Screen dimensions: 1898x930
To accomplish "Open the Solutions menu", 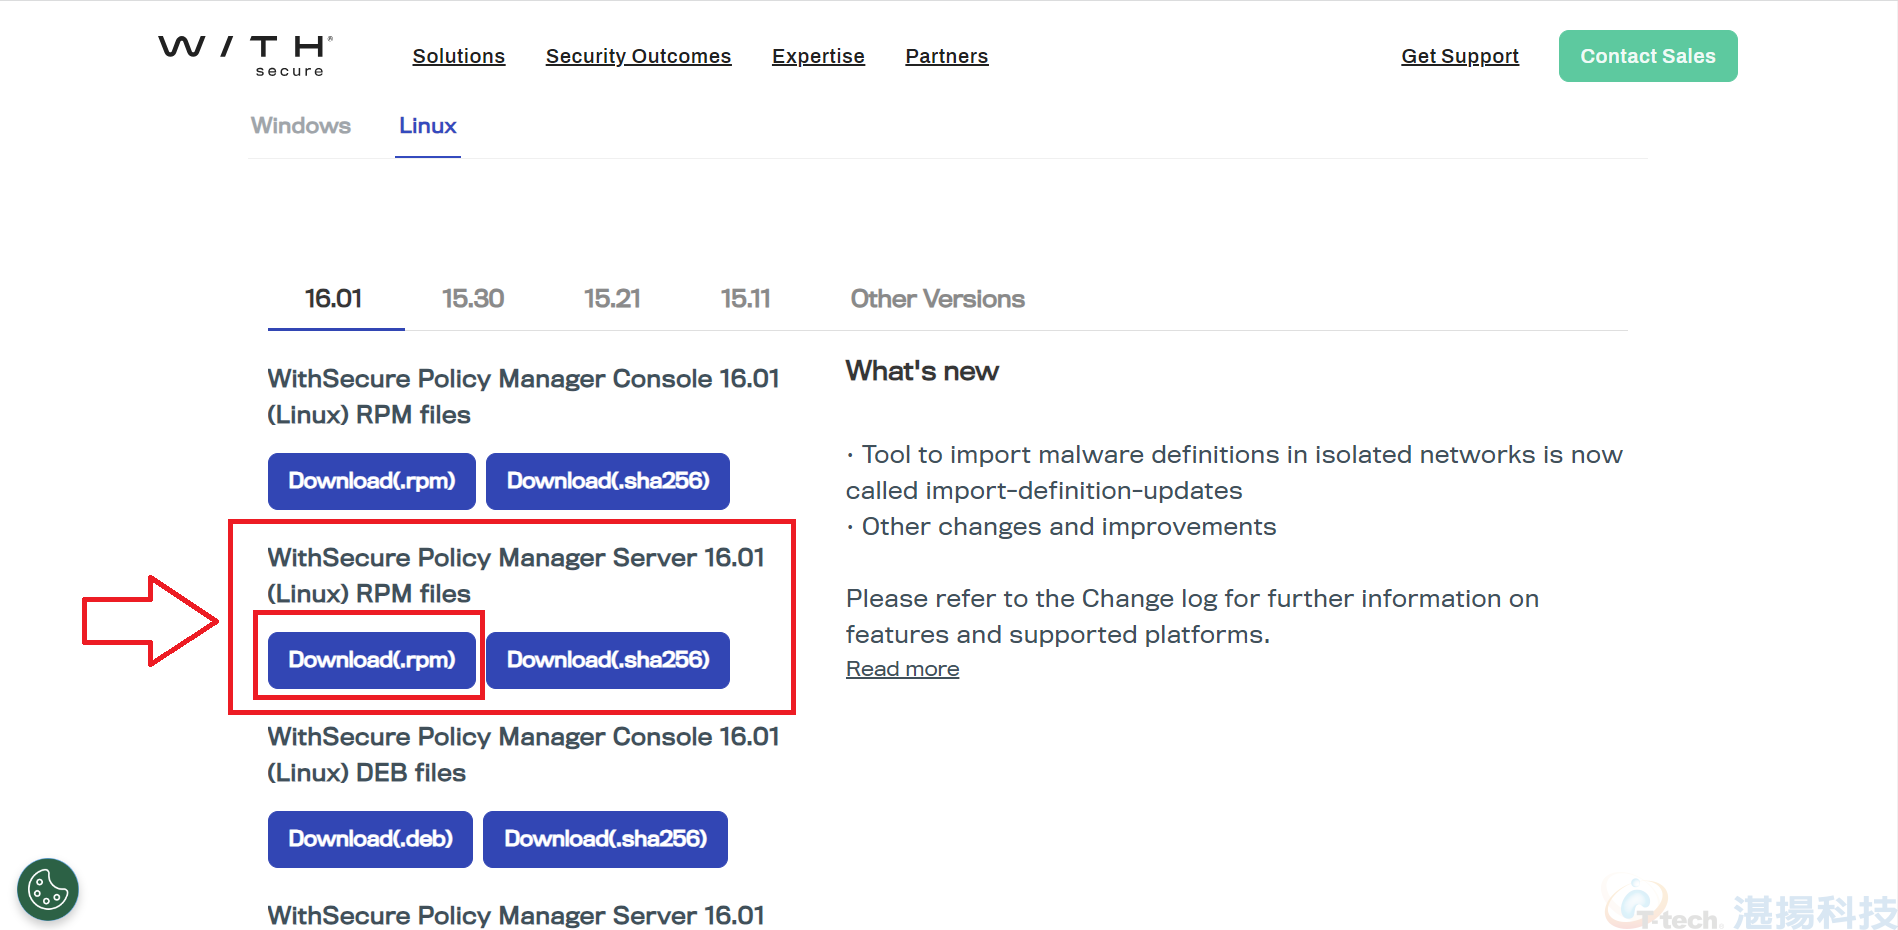I will click(459, 56).
